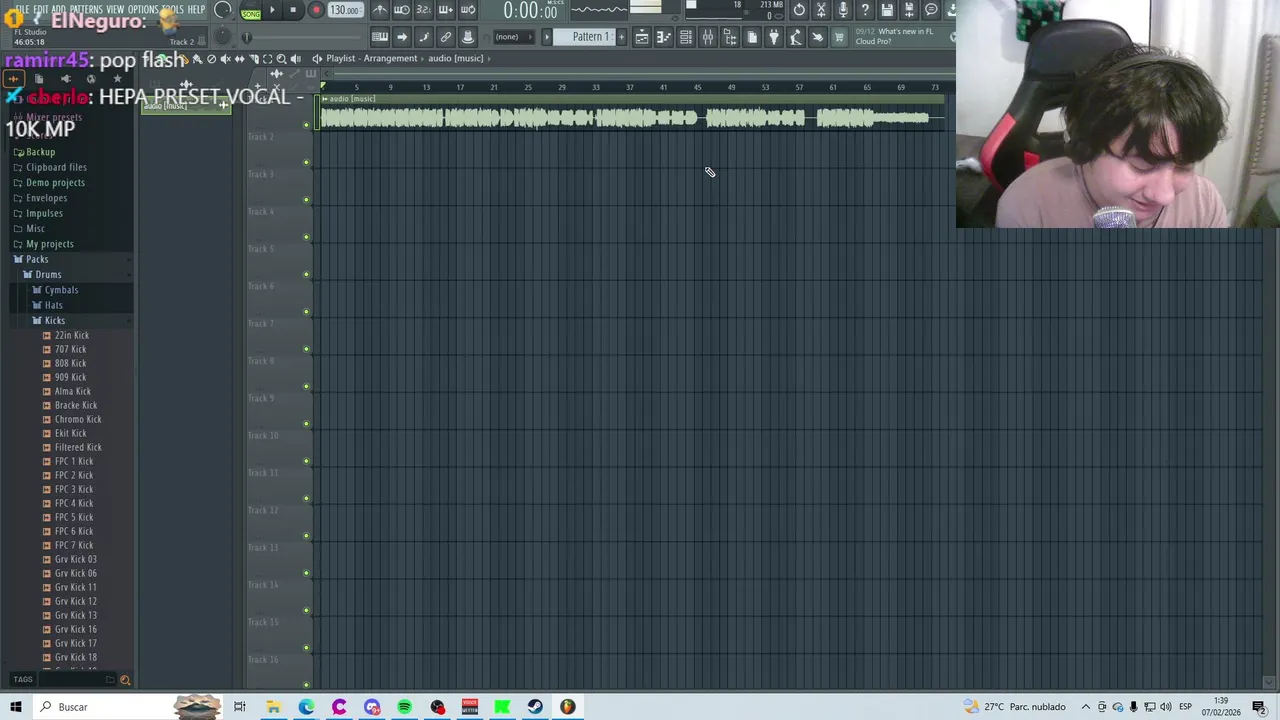This screenshot has height=720, width=1280.
Task: Toggle the Browser panel icon
Action: coord(729,37)
